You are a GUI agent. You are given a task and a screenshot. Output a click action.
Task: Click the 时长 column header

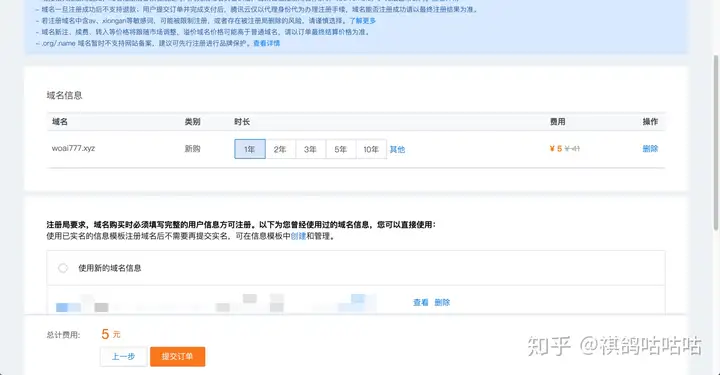[242, 122]
